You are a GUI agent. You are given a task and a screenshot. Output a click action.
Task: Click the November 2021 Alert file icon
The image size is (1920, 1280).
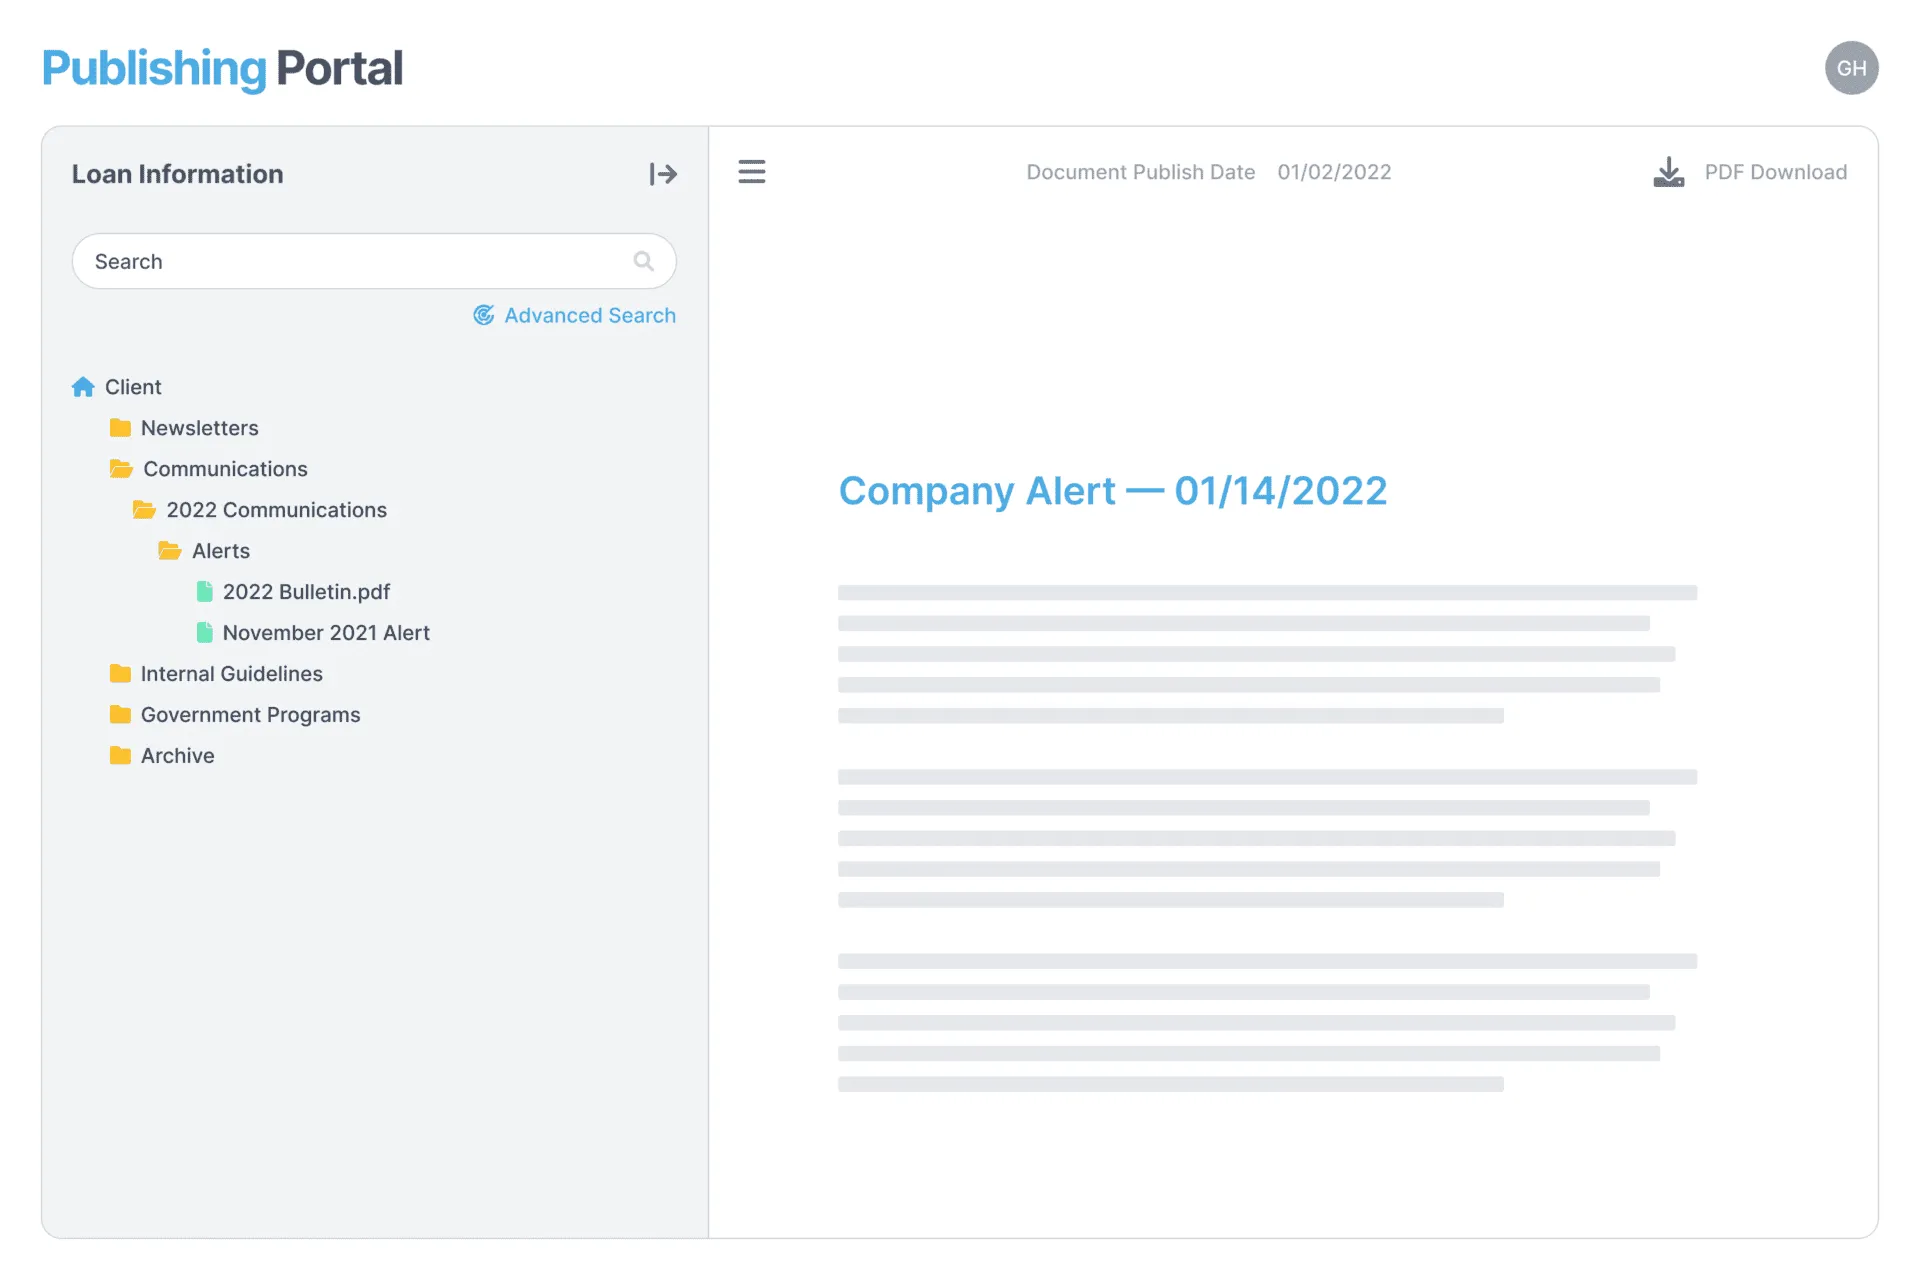tap(205, 633)
